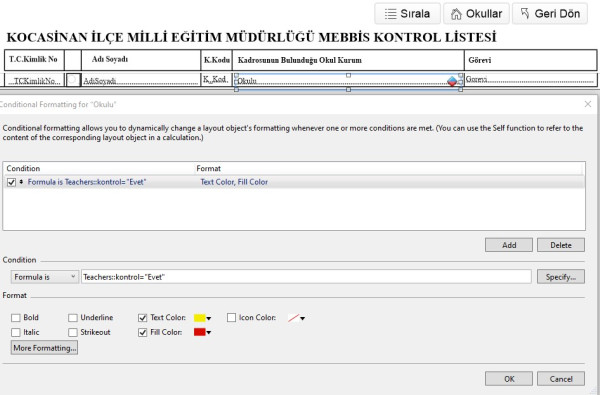Click the Geri Dön button
Viewport: 600px width, 395px height.
click(549, 14)
